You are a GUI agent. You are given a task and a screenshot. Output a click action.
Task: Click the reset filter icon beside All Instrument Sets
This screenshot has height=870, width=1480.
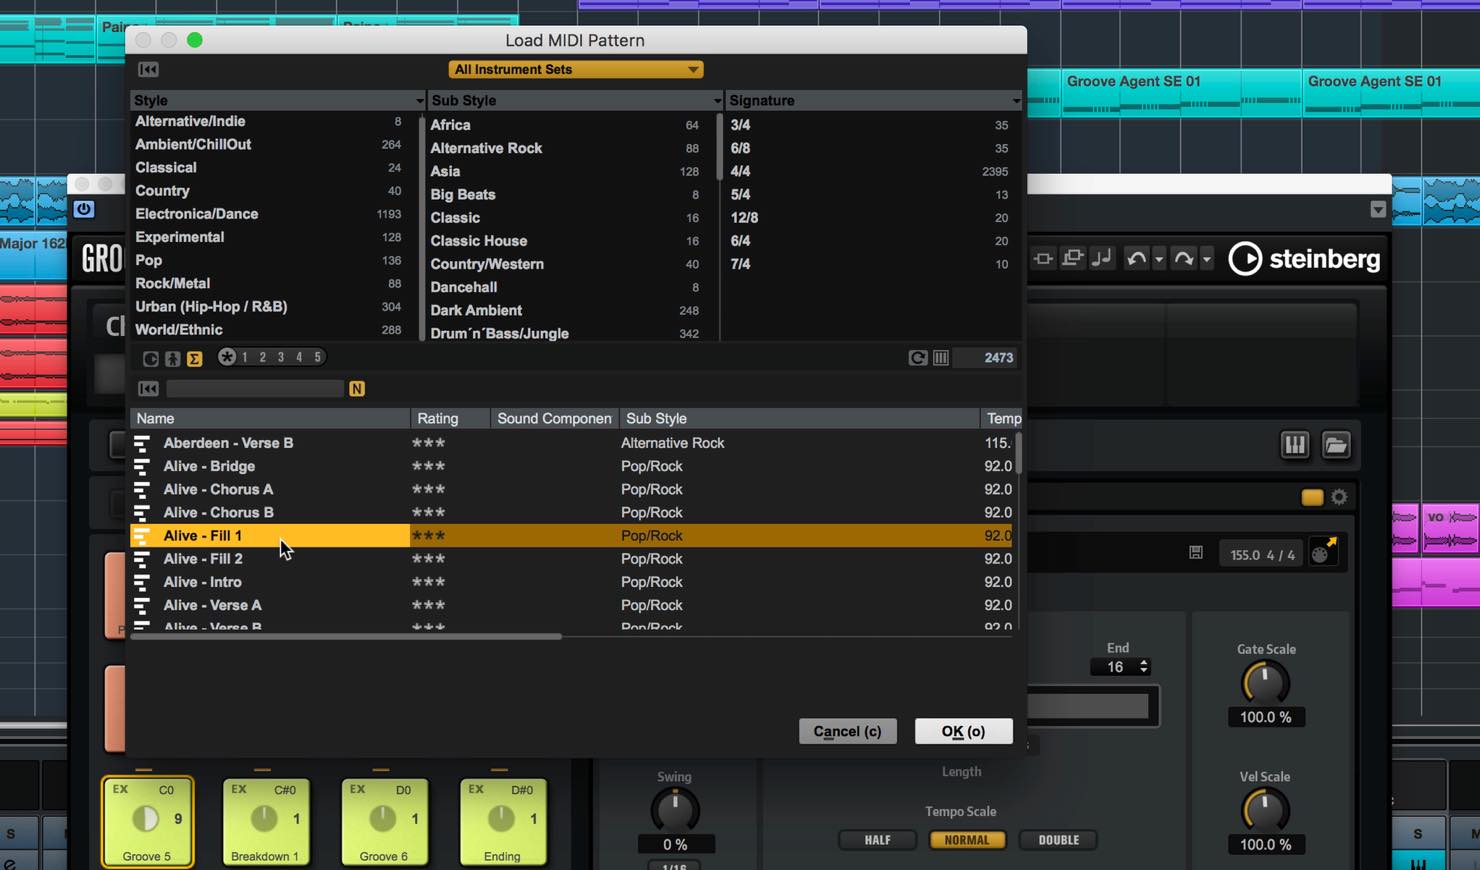148,69
